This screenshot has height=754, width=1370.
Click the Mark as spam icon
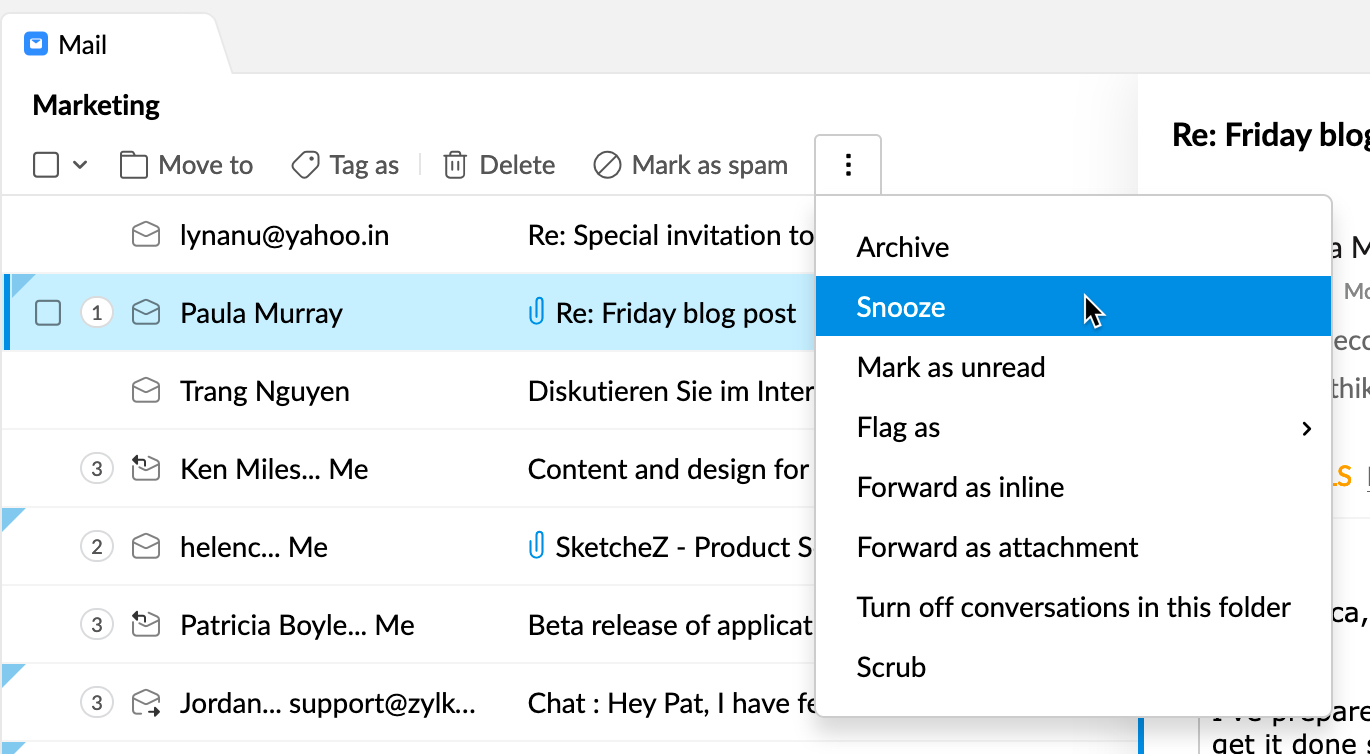(607, 165)
